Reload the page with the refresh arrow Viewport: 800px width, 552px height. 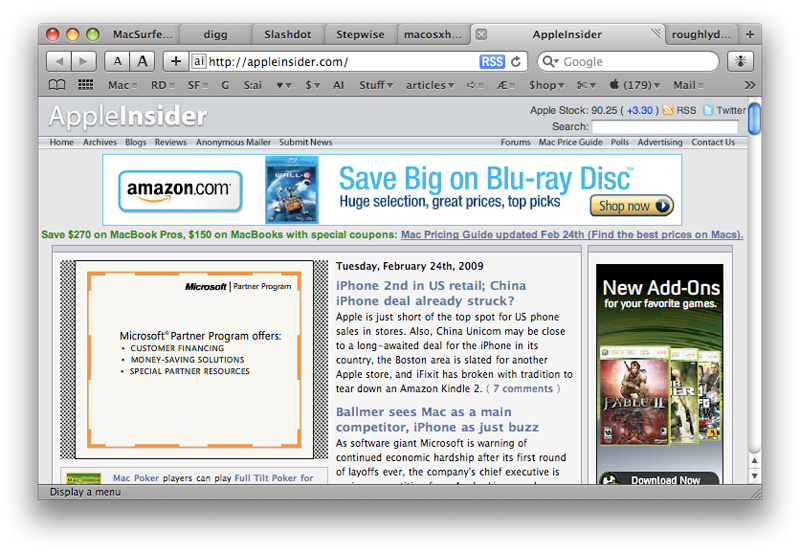[516, 62]
